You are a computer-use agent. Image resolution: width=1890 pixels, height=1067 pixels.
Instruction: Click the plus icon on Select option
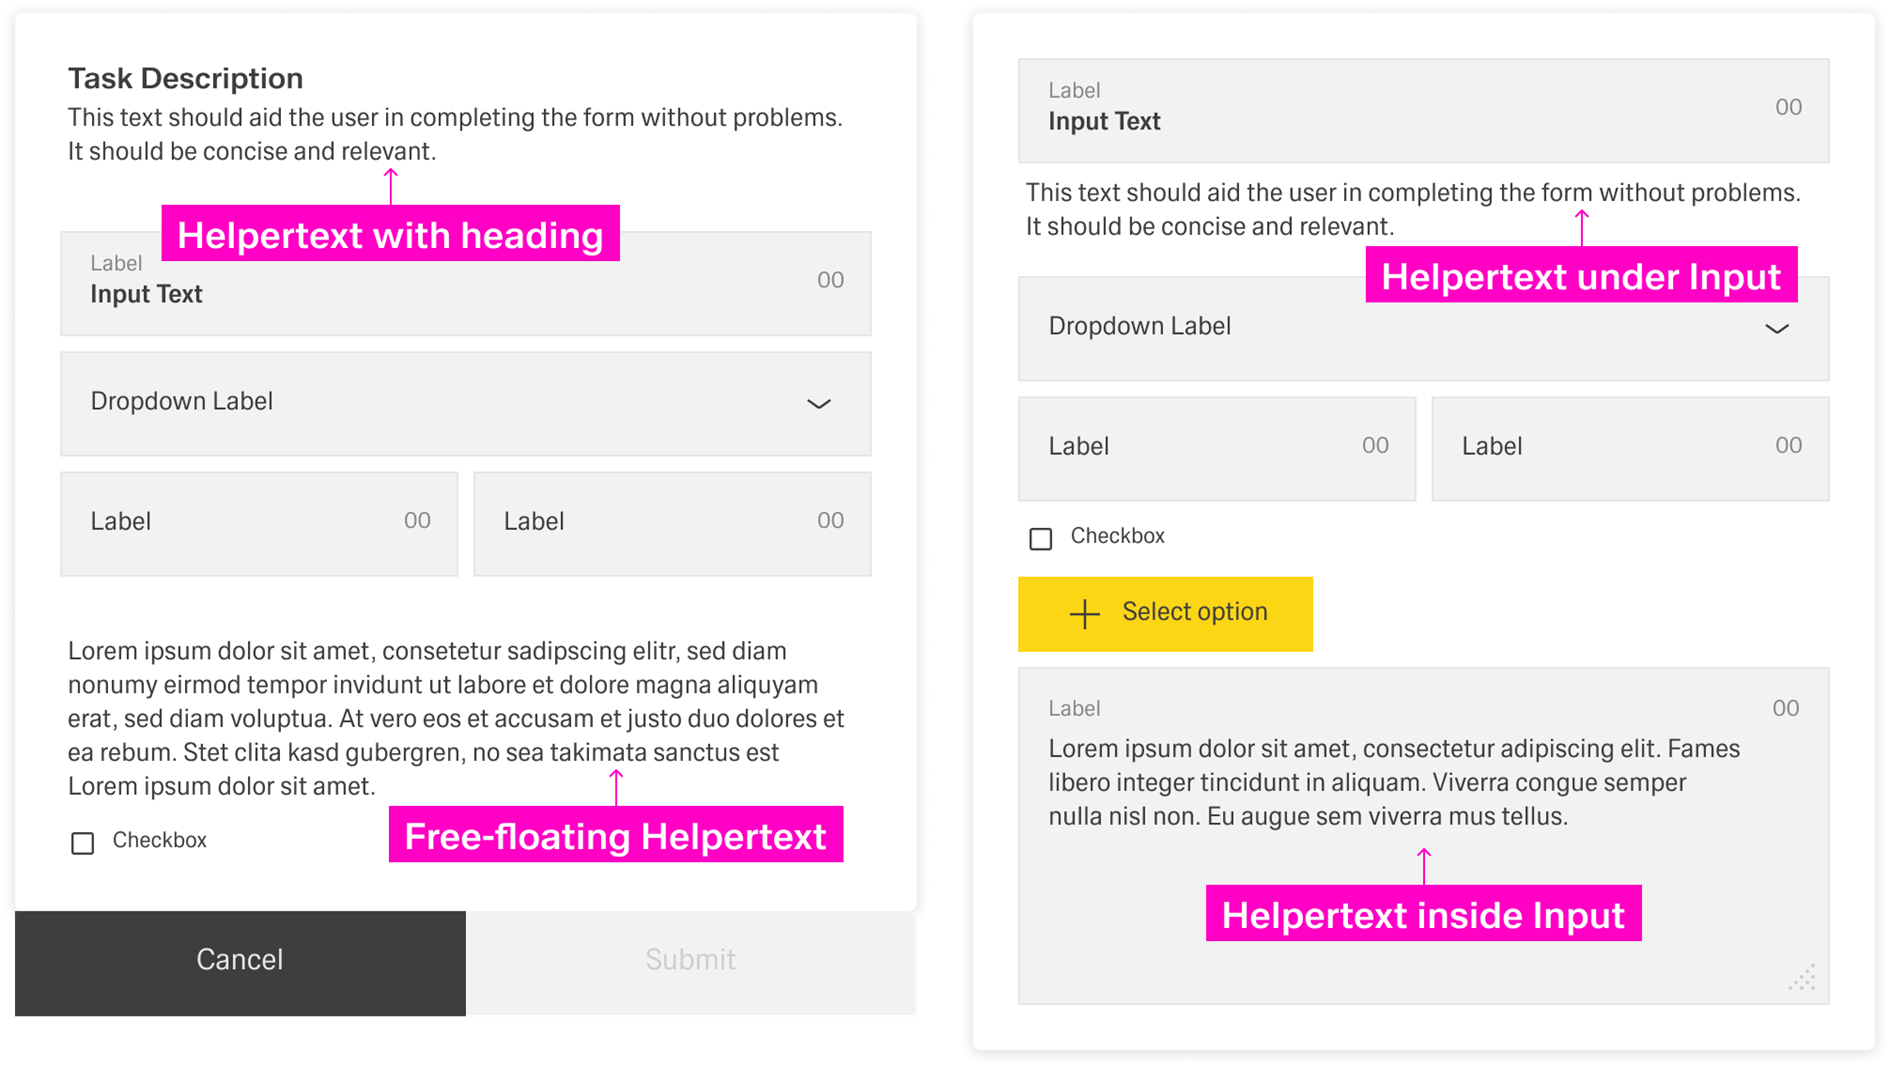pos(1084,614)
